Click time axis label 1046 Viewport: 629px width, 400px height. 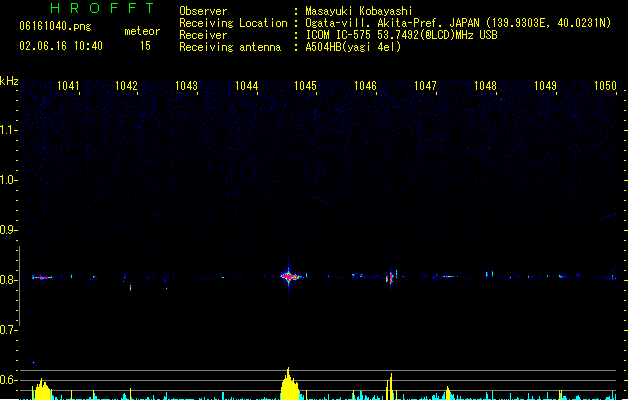(x=365, y=86)
